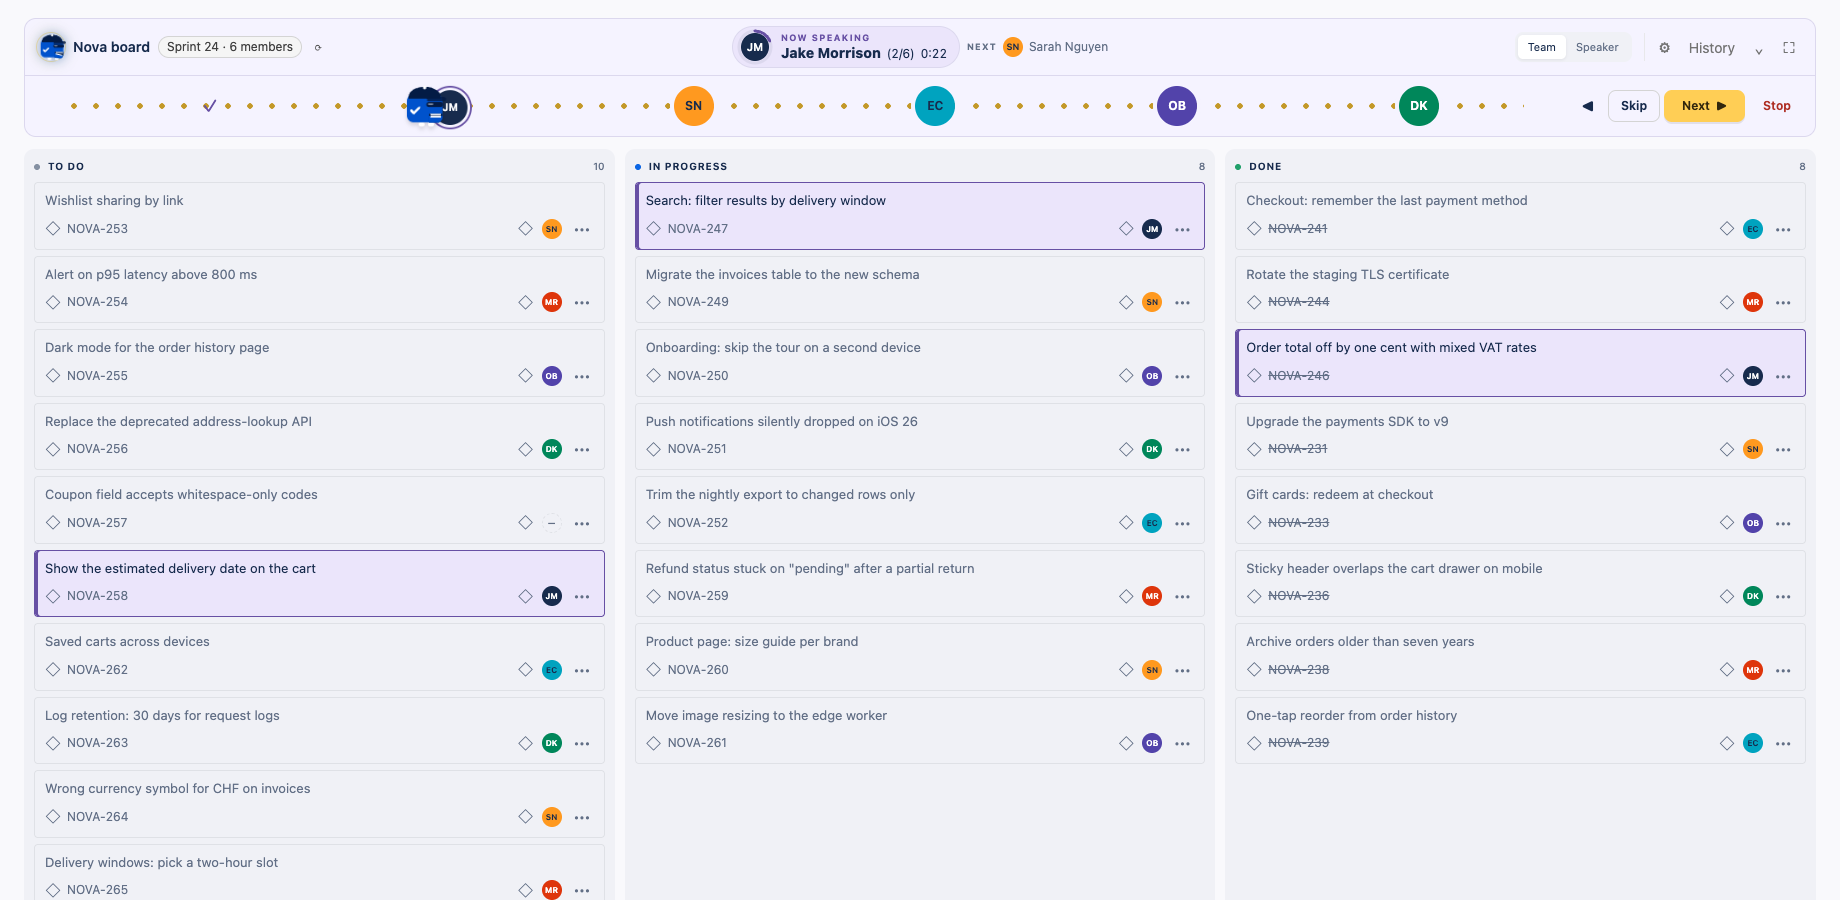The image size is (1840, 900).
Task: Go back to the previous speaker arrow
Action: click(1588, 106)
